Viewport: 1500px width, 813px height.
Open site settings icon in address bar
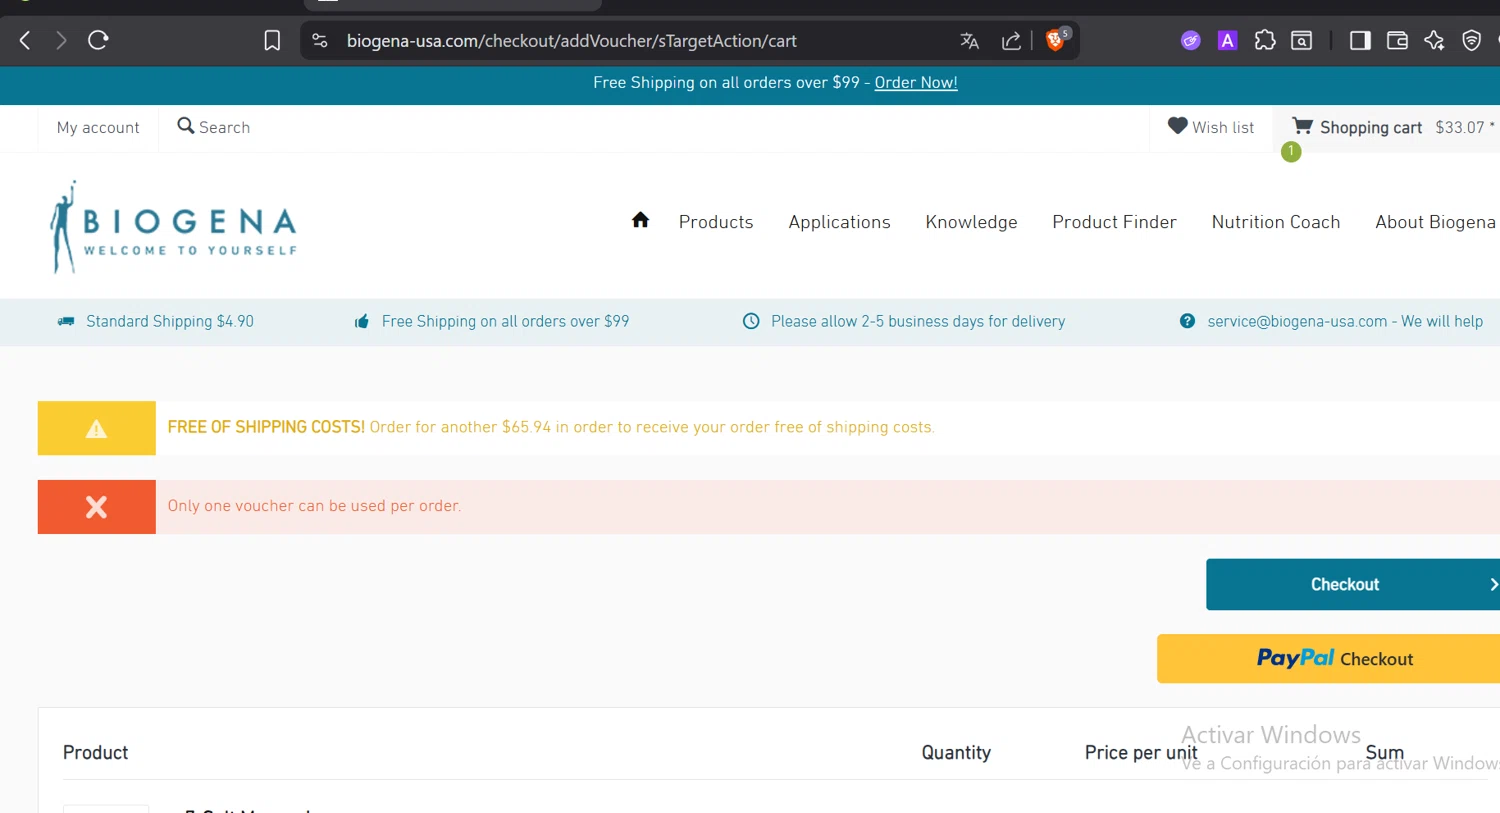pos(320,41)
